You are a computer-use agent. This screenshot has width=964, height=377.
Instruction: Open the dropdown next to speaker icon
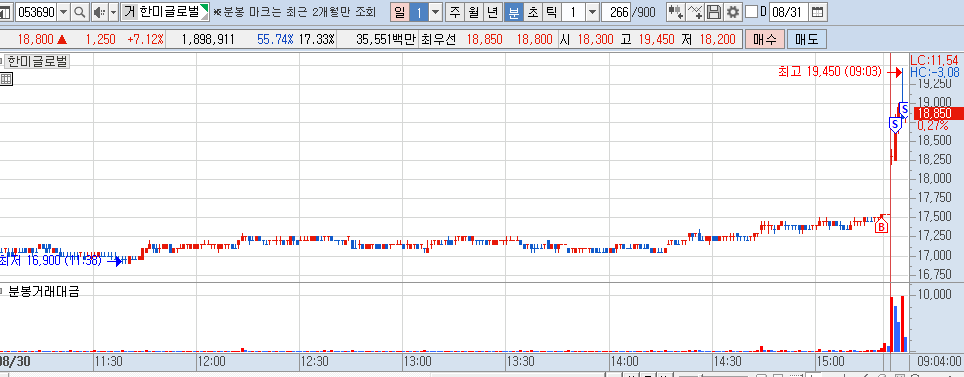pos(113,12)
